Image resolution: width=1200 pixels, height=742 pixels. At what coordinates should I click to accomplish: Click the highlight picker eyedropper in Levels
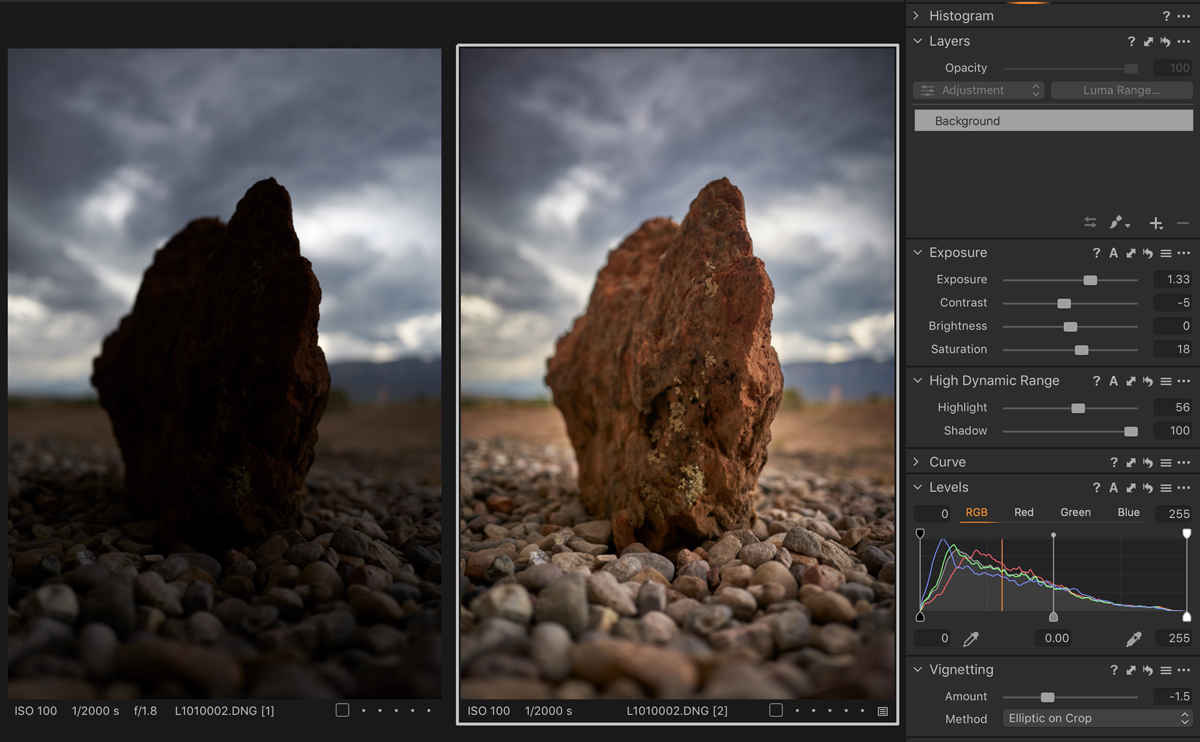(x=1133, y=638)
